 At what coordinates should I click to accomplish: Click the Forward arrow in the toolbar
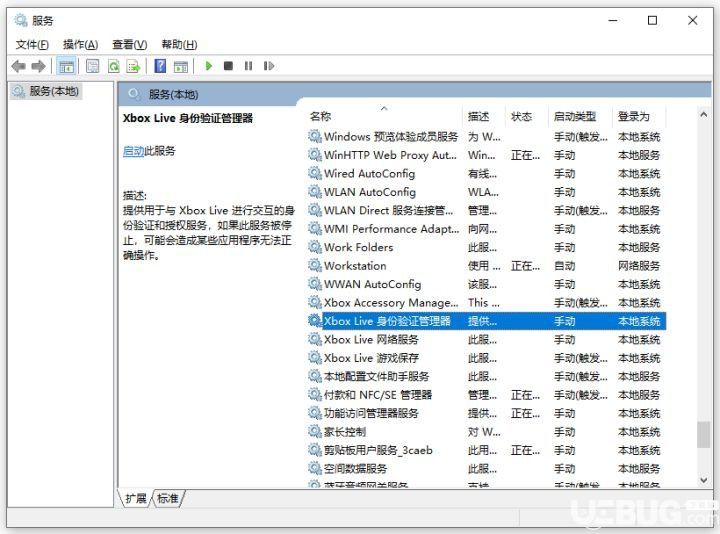pyautogui.click(x=39, y=66)
